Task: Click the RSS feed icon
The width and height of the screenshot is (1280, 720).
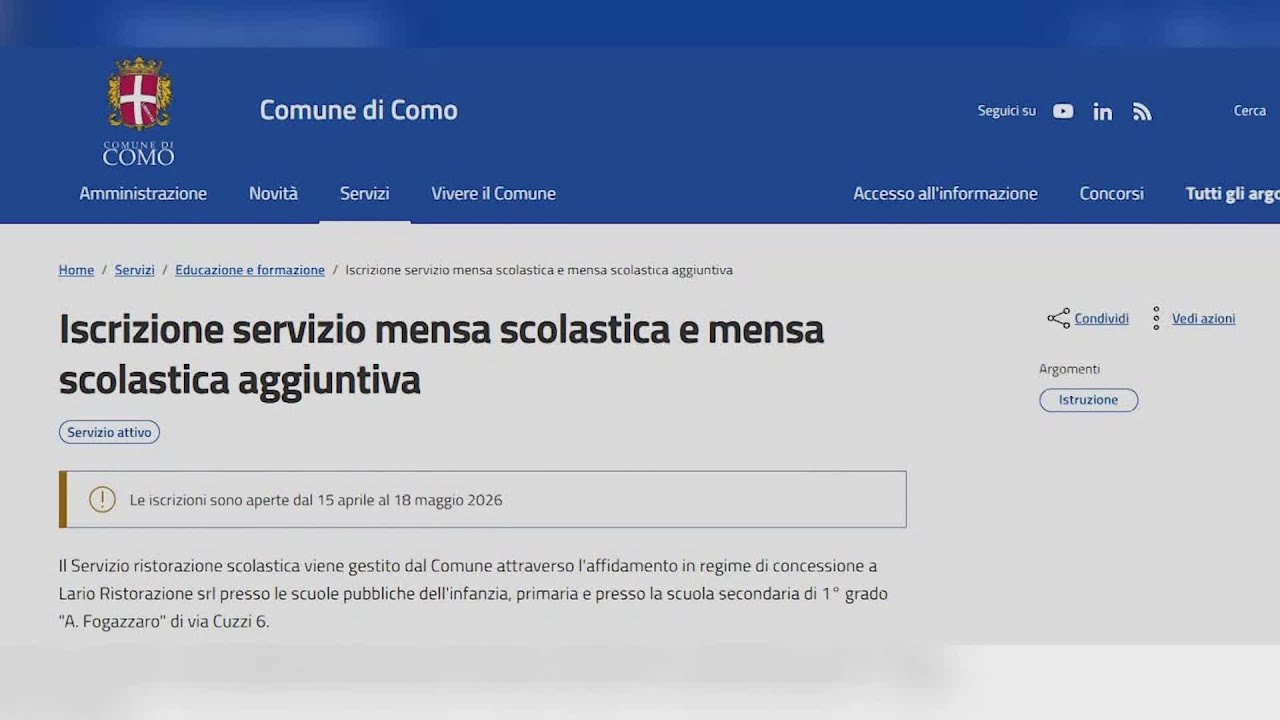Action: (1141, 111)
